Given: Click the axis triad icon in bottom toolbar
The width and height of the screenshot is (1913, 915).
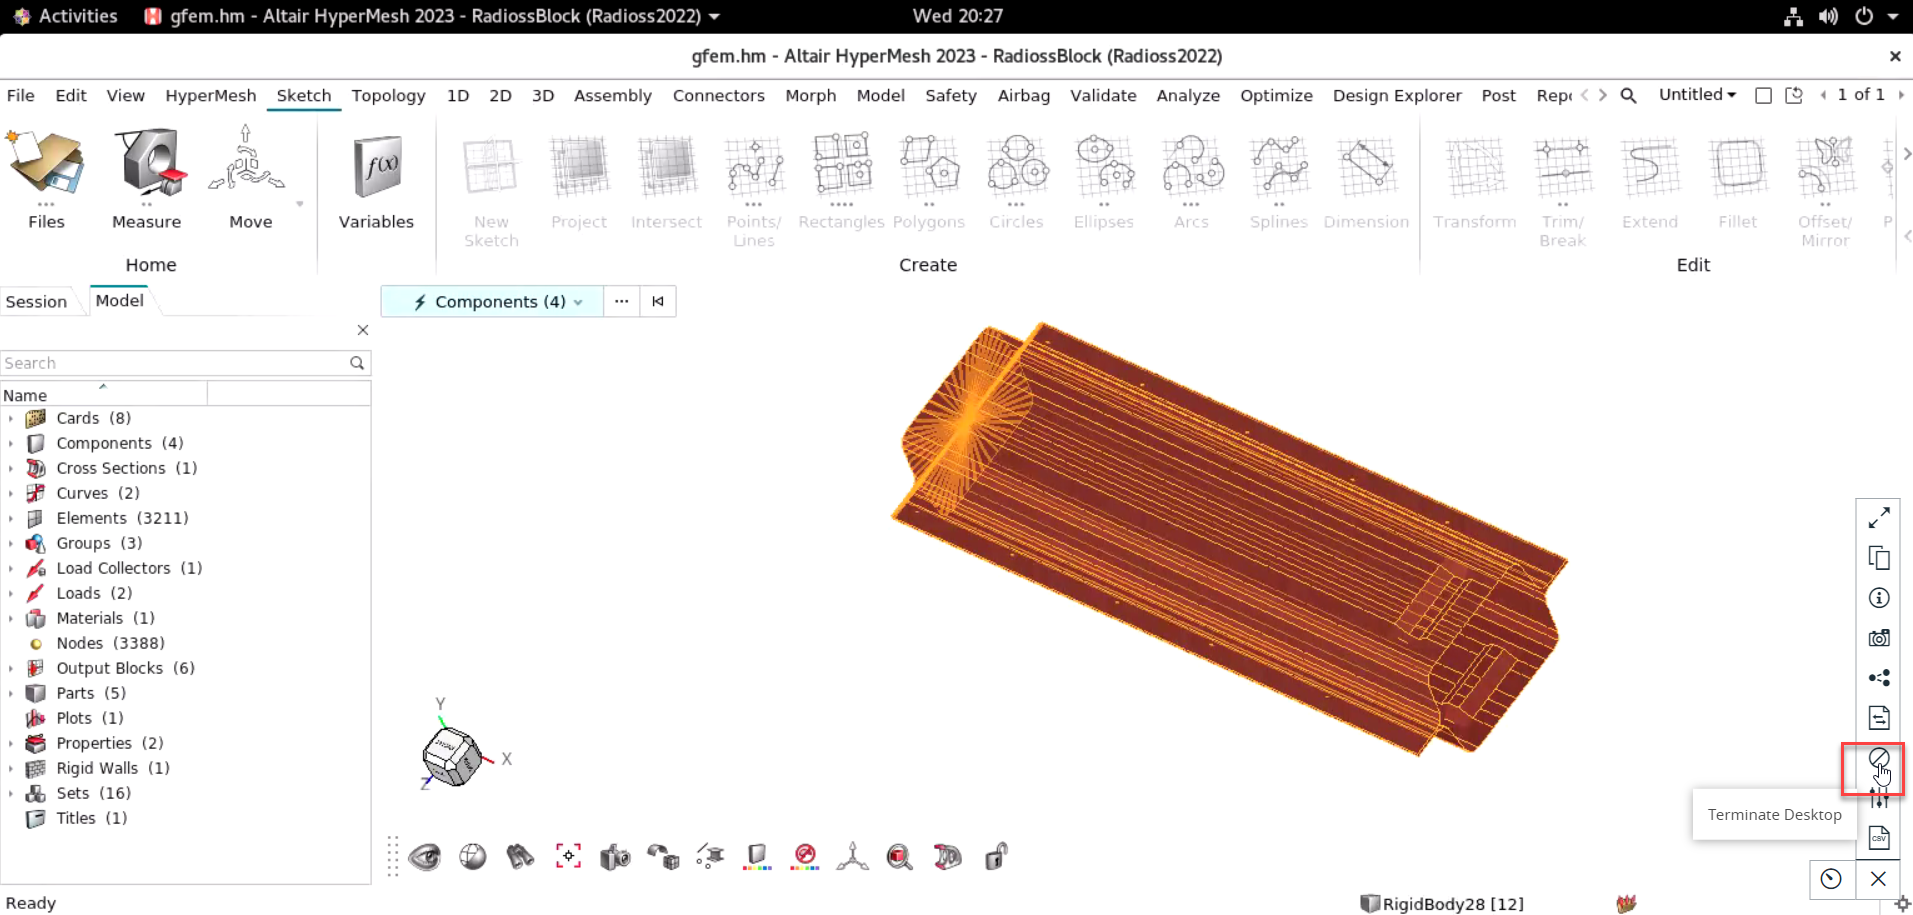Looking at the screenshot, I should click(853, 857).
